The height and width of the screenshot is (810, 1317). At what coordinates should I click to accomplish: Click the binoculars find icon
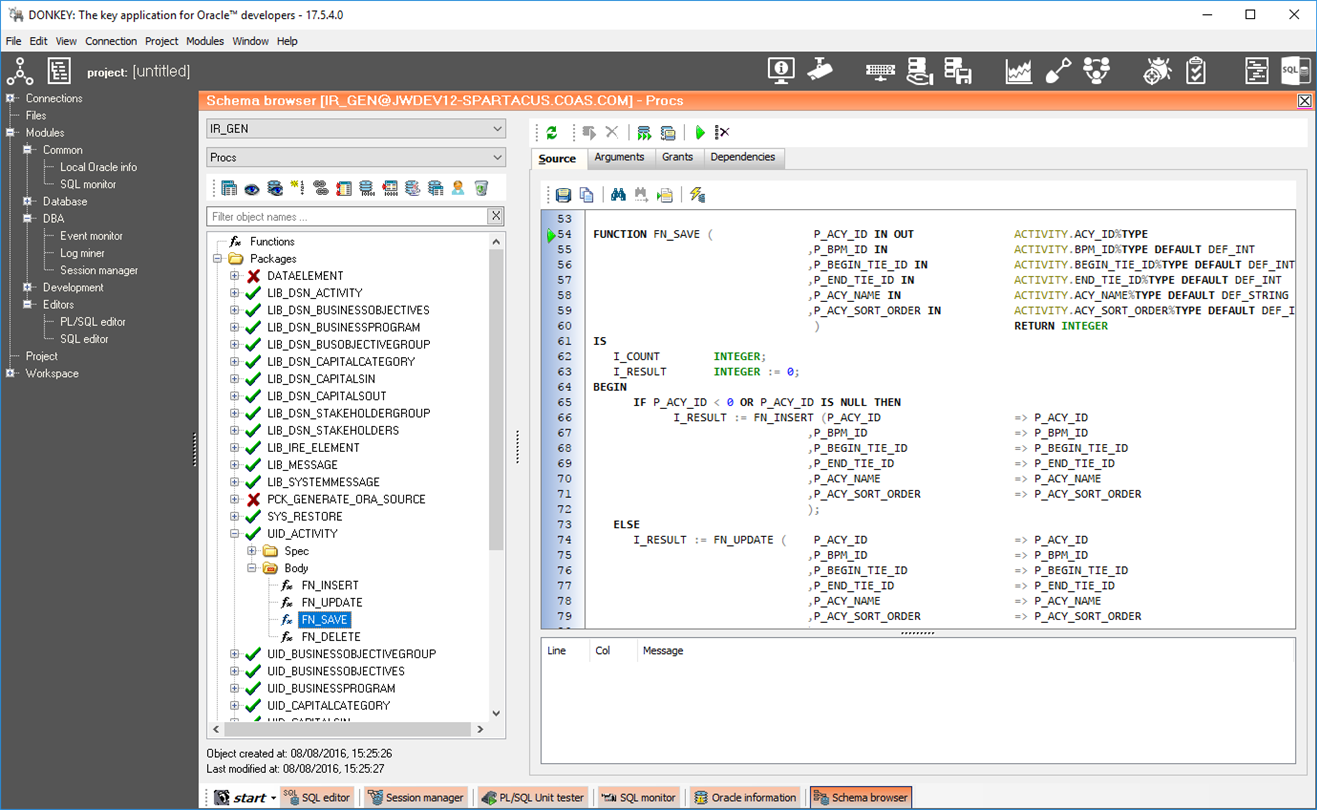pyautogui.click(x=617, y=195)
